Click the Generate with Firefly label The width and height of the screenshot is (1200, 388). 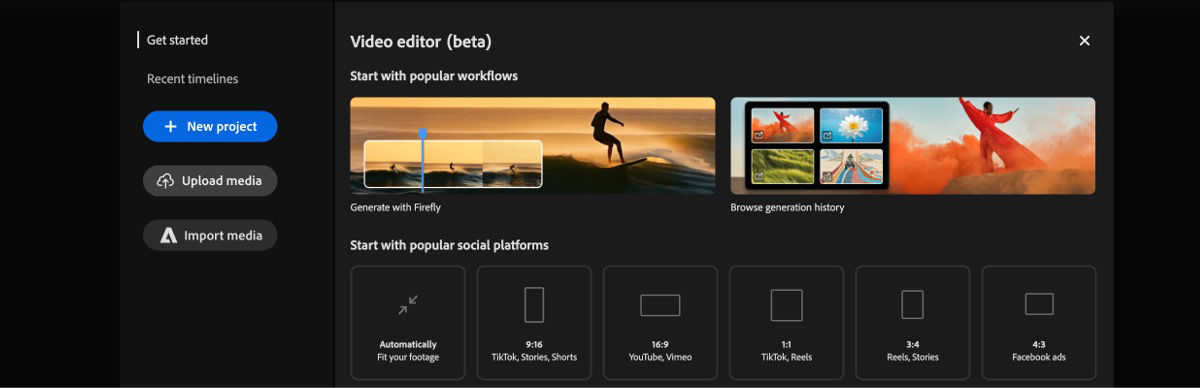[x=395, y=207]
